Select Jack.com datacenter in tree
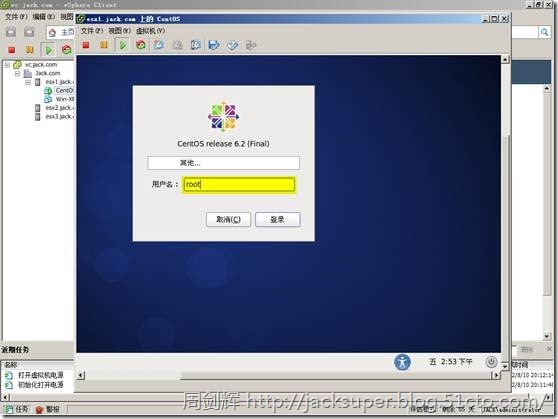558x419 pixels. (47, 73)
